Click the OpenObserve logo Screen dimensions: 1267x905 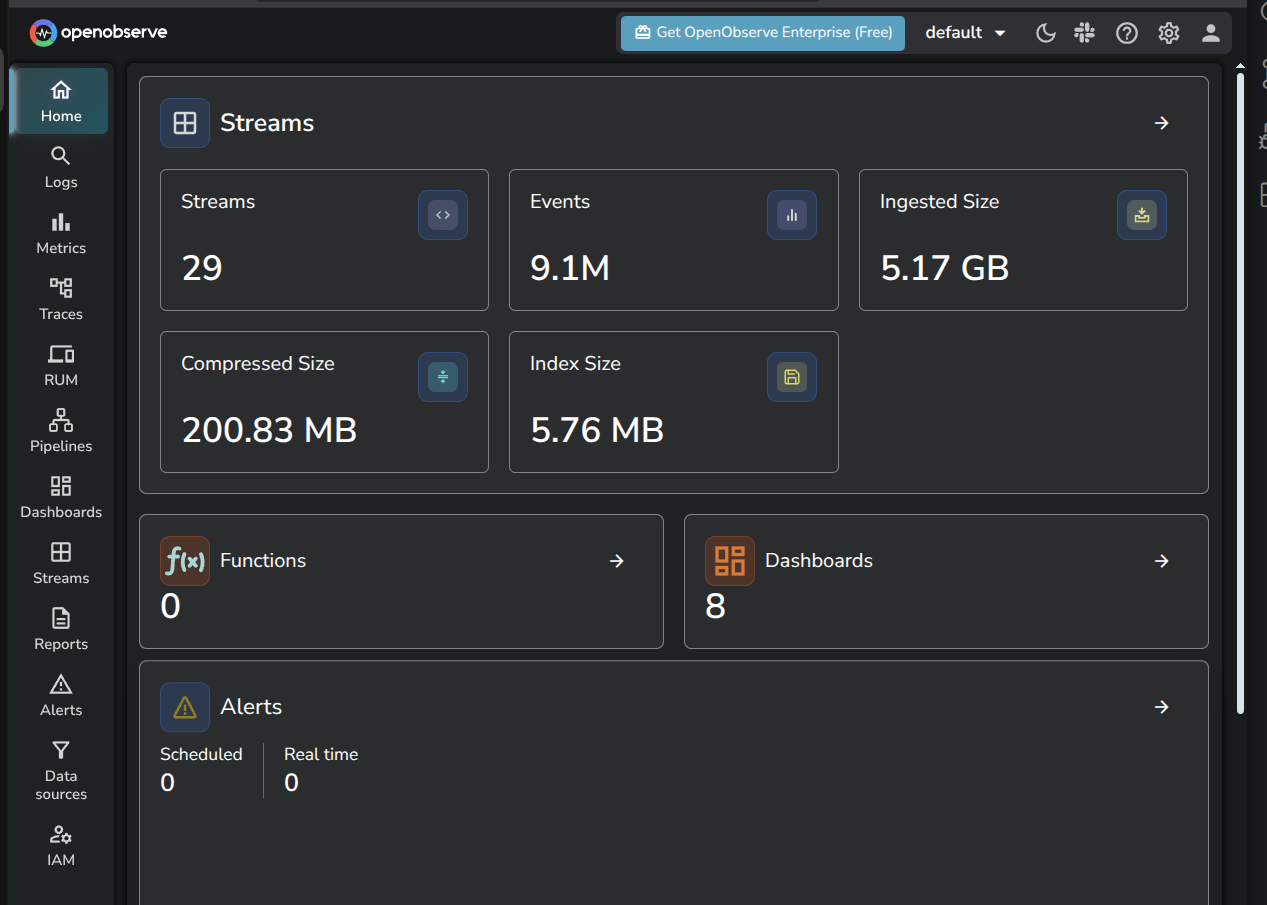99,32
